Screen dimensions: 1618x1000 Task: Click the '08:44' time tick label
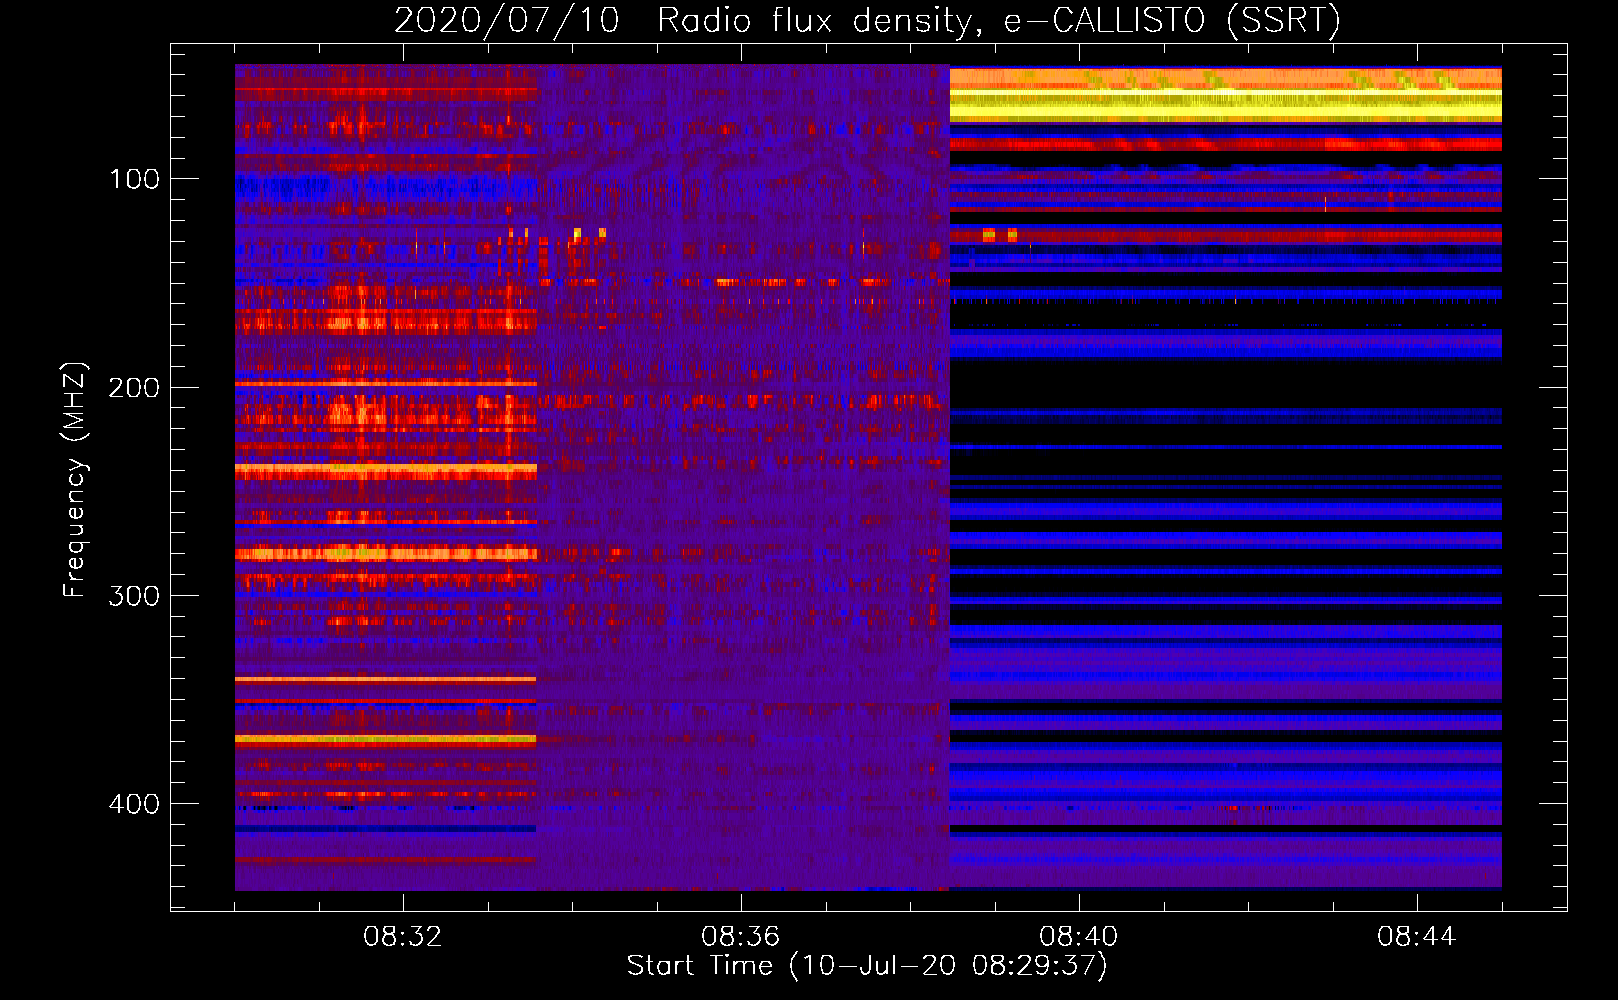point(1417,937)
